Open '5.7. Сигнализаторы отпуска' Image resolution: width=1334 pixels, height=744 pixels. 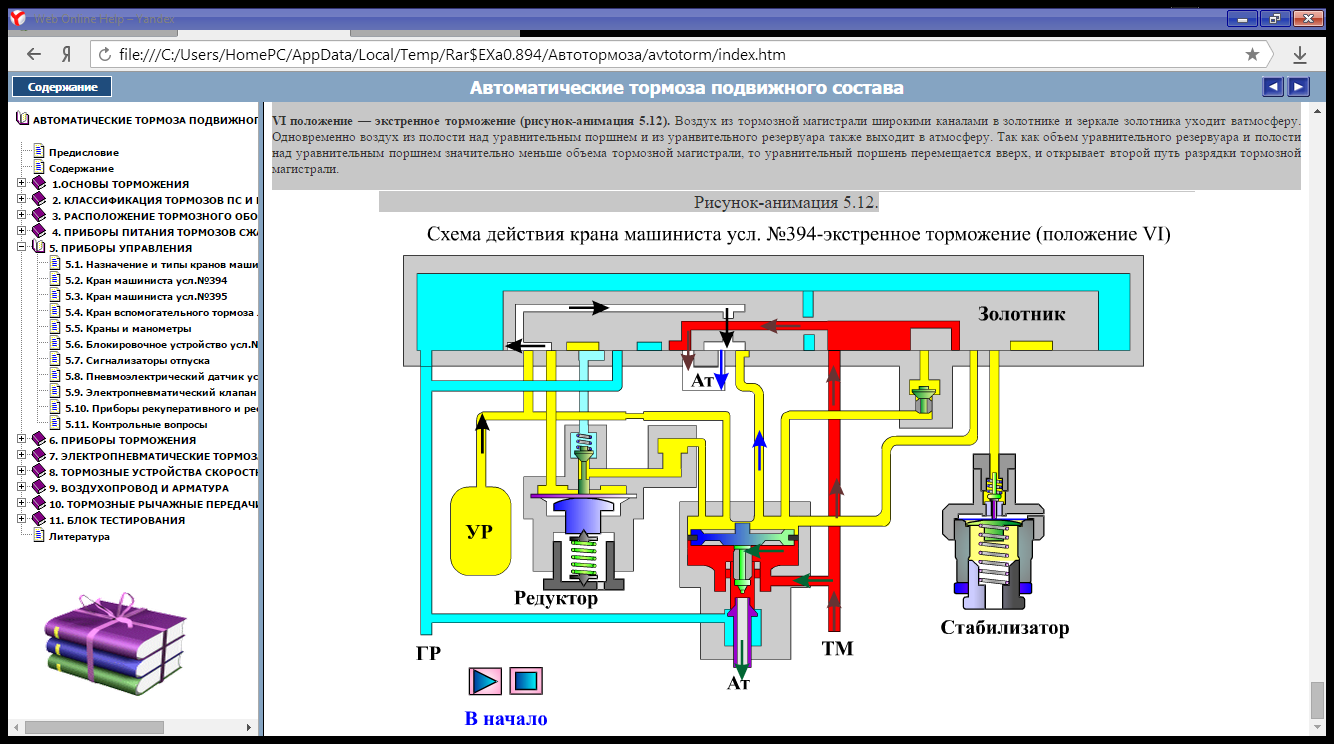[x=137, y=360]
